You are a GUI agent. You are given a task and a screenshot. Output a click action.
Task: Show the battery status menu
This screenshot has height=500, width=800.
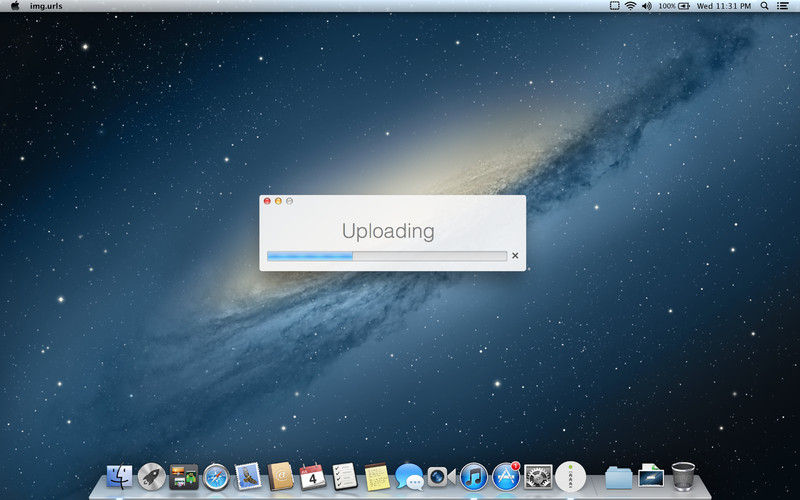pos(673,6)
